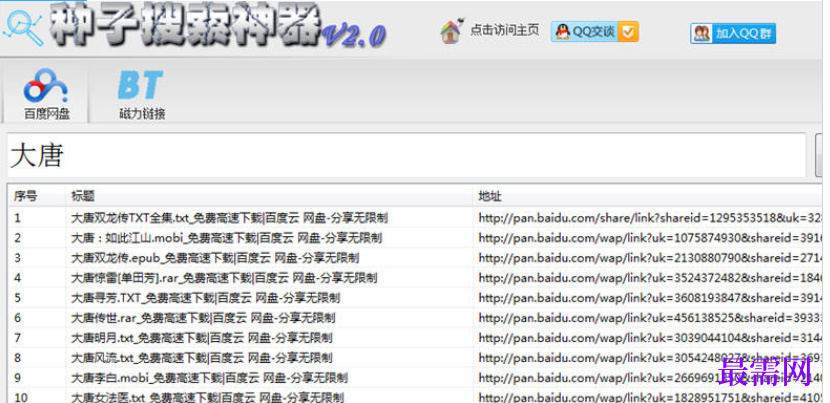
Task: Click the QQ group people icon
Action: click(702, 34)
